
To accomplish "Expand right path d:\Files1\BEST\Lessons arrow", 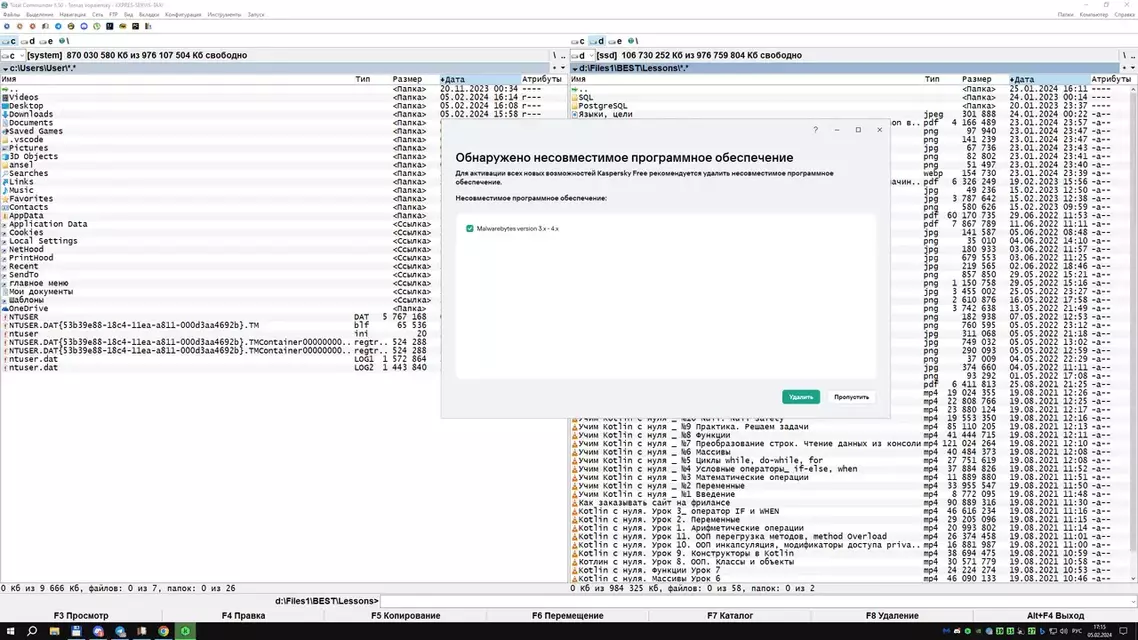I will click(575, 69).
